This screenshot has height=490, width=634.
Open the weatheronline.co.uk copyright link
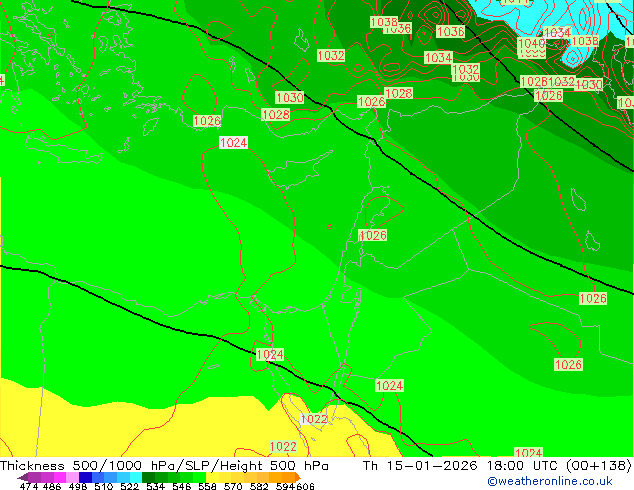click(x=550, y=481)
